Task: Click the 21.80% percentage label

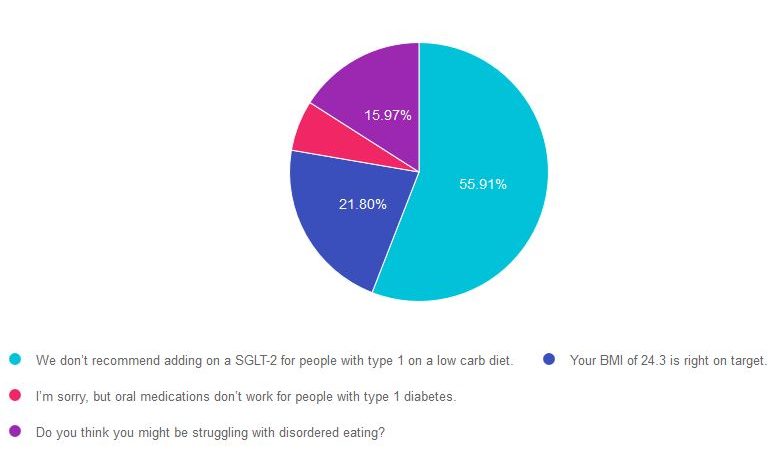Action: [363, 204]
